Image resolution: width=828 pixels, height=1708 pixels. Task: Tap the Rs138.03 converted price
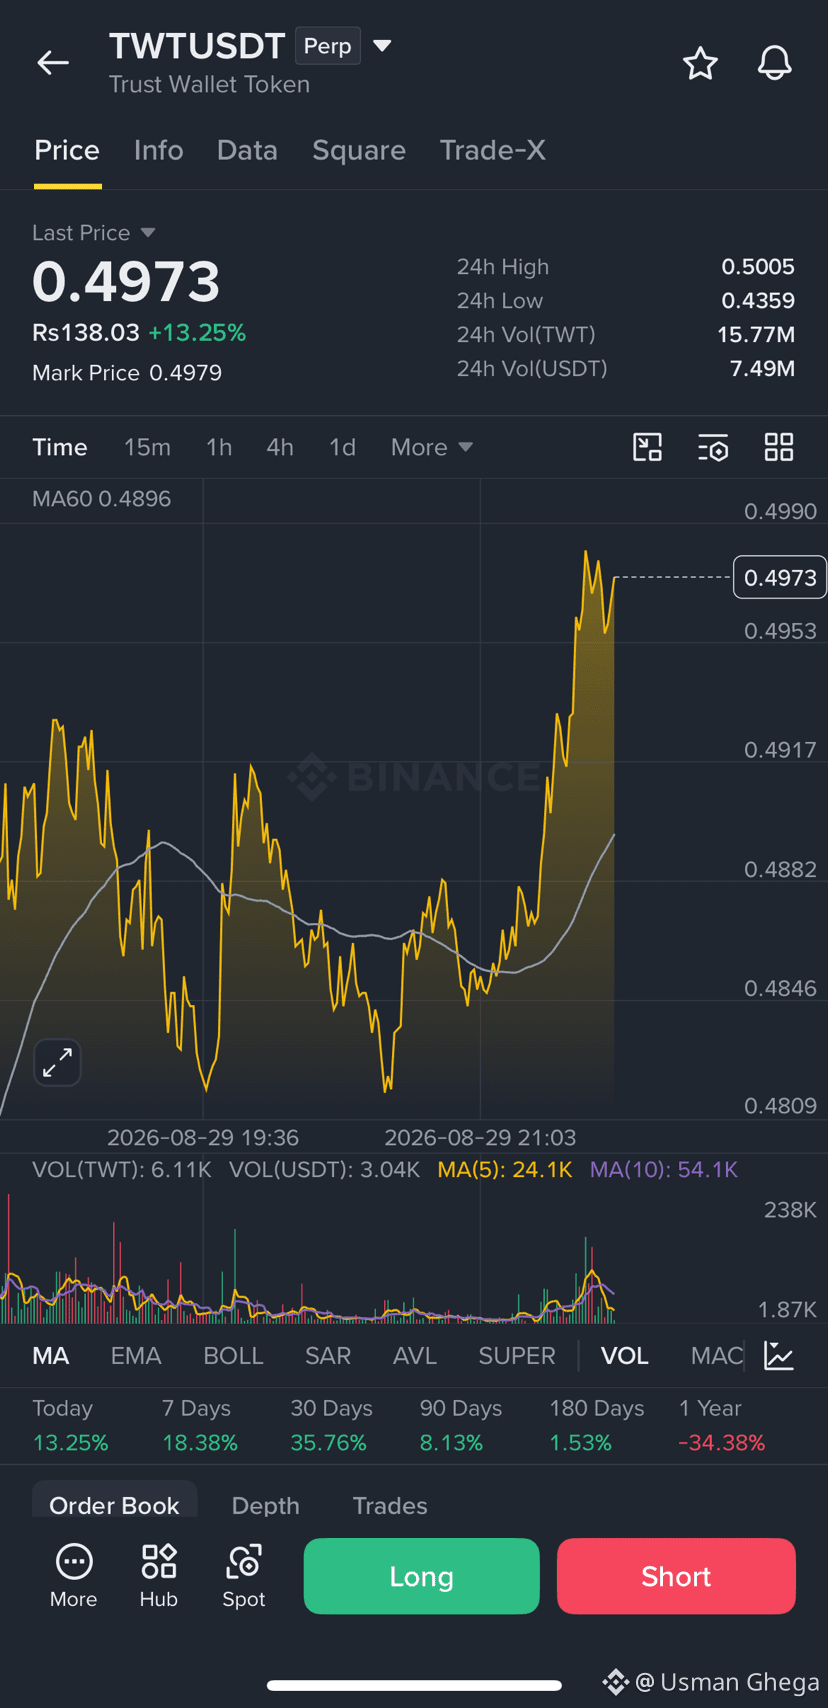coord(86,333)
